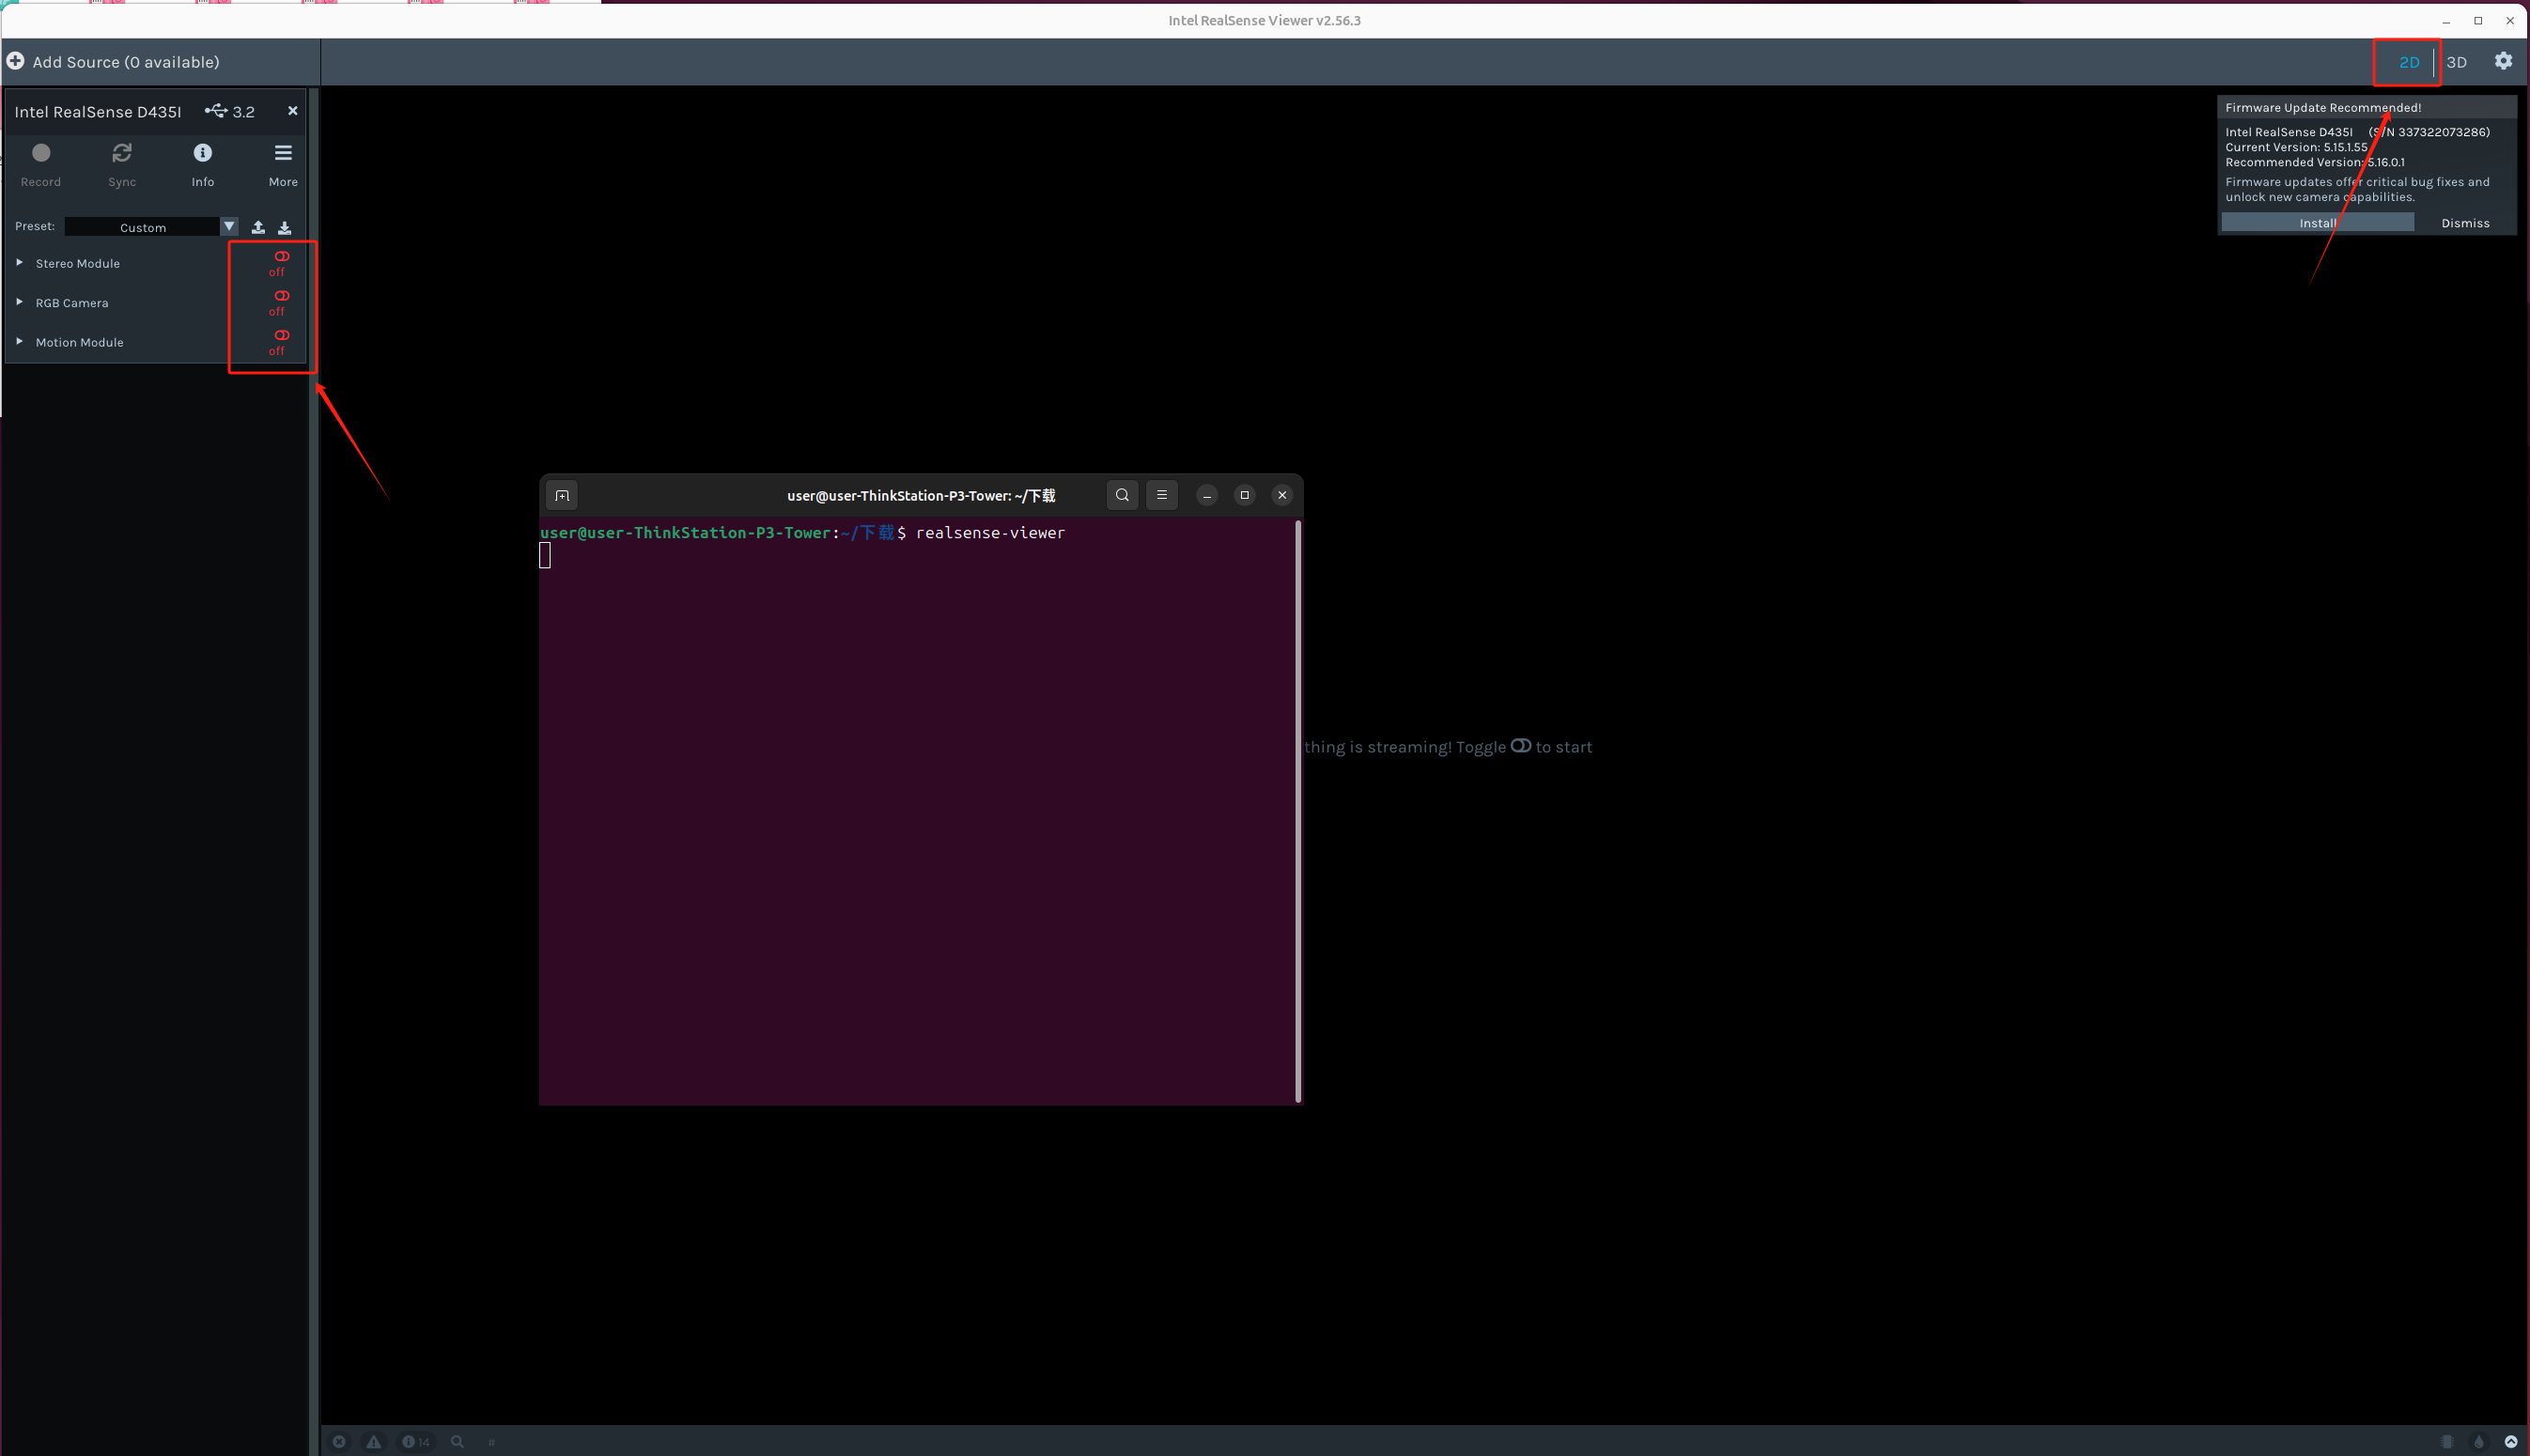Click the Motion Module label
This screenshot has width=2530, height=1456.
pyautogui.click(x=80, y=342)
